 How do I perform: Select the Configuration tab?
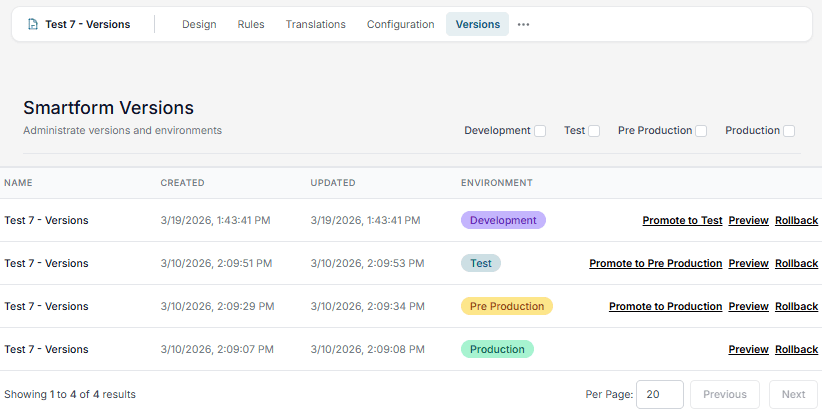tap(401, 24)
